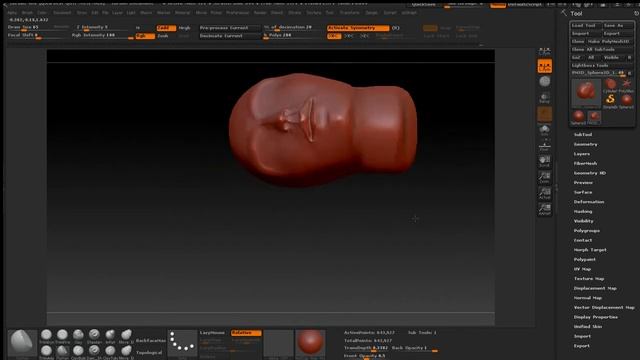The width and height of the screenshot is (640, 360).
Task: Expand the Polygroups section
Action: tap(587, 231)
